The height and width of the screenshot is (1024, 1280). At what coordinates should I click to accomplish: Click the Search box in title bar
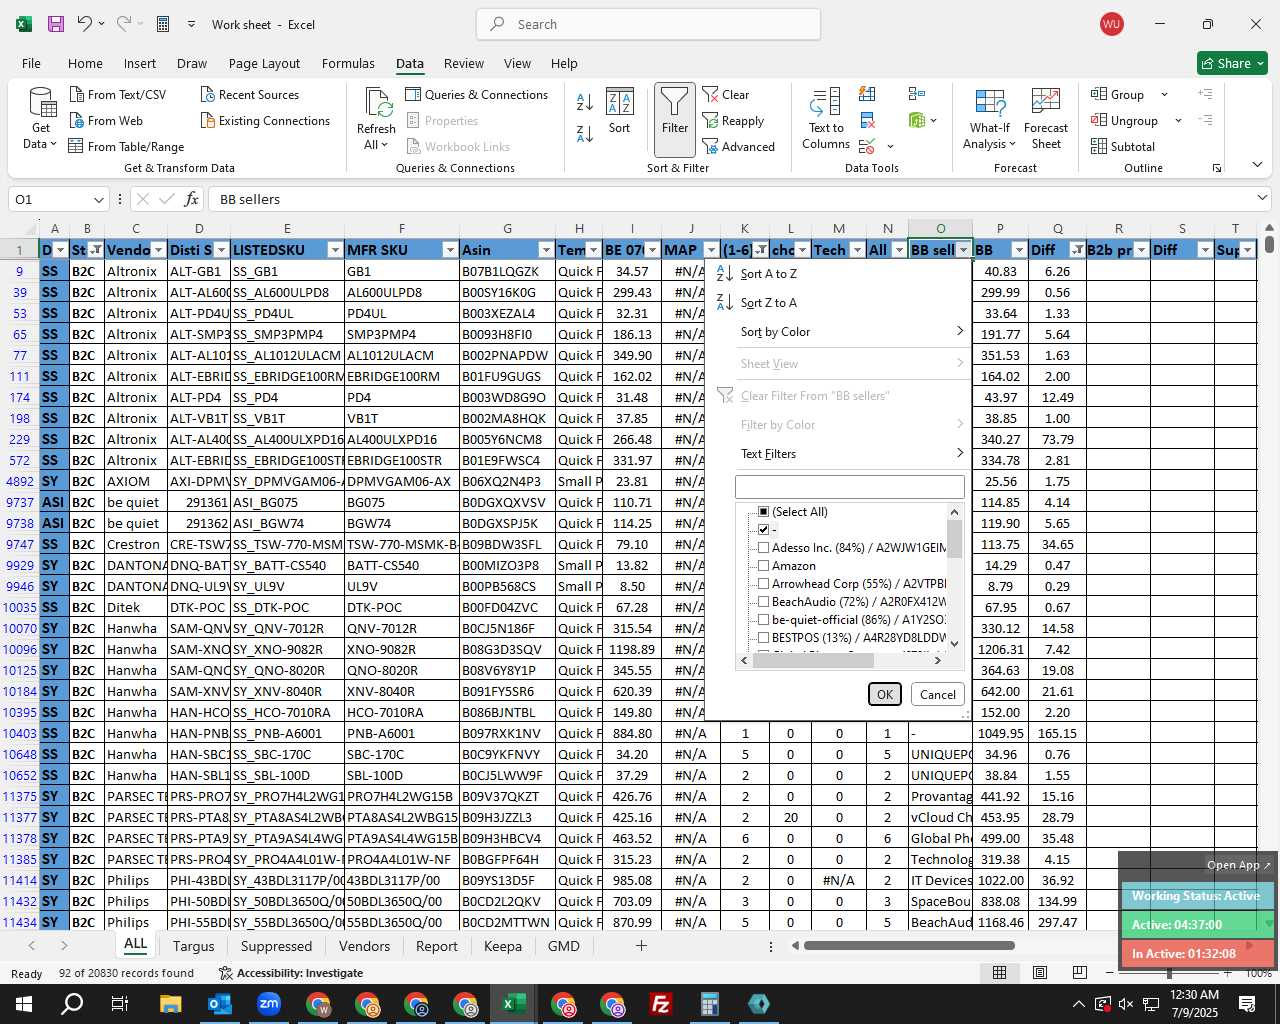click(x=648, y=24)
